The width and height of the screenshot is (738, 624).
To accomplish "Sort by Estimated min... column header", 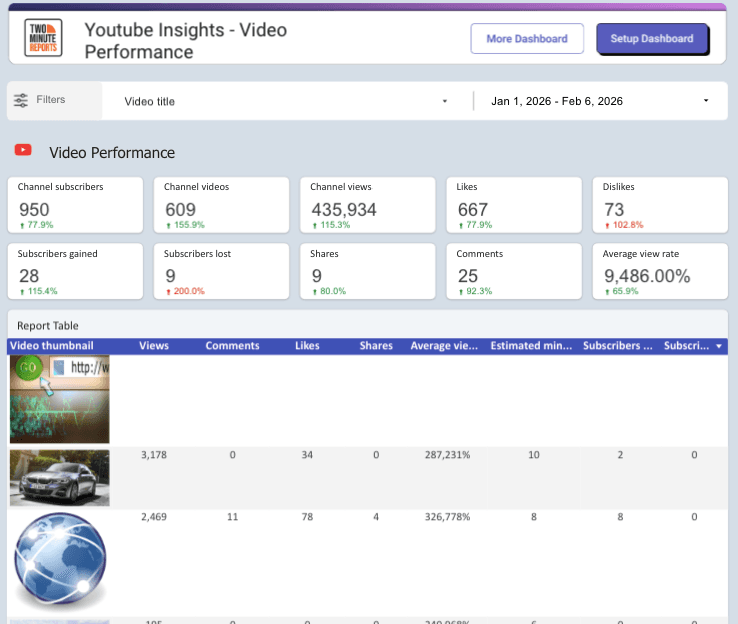I will click(x=531, y=346).
